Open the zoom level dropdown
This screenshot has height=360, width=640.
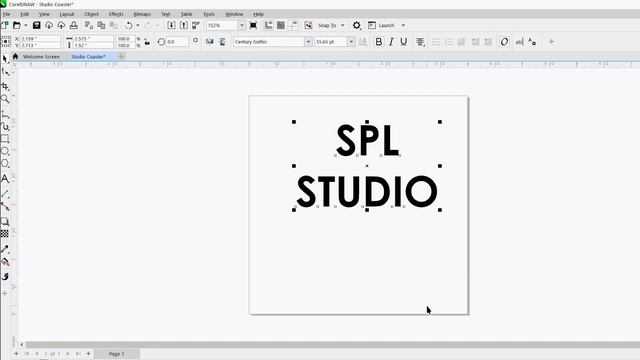(x=242, y=25)
